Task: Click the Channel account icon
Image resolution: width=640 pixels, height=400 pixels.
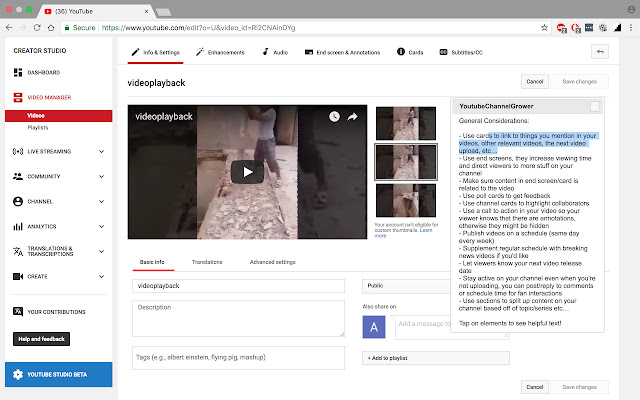Action: pyautogui.click(x=18, y=201)
